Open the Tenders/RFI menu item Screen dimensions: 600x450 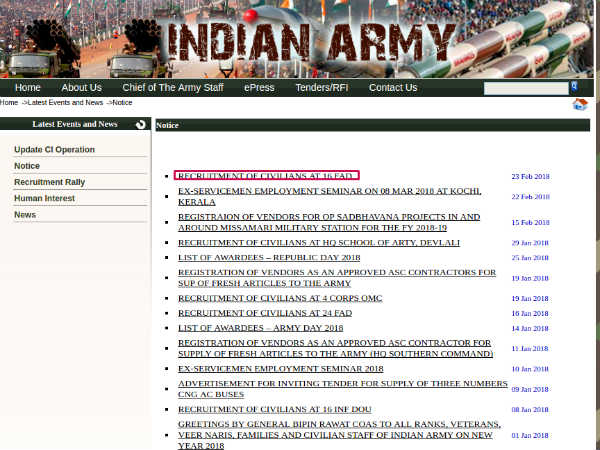click(x=321, y=88)
